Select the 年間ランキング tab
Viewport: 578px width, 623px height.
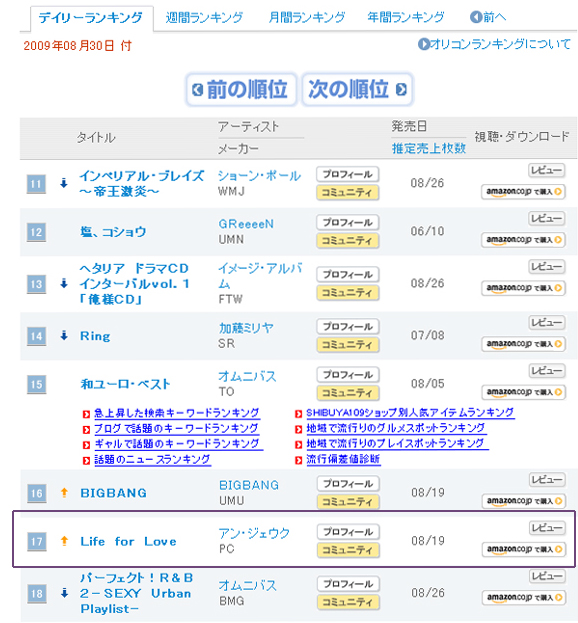point(406,17)
